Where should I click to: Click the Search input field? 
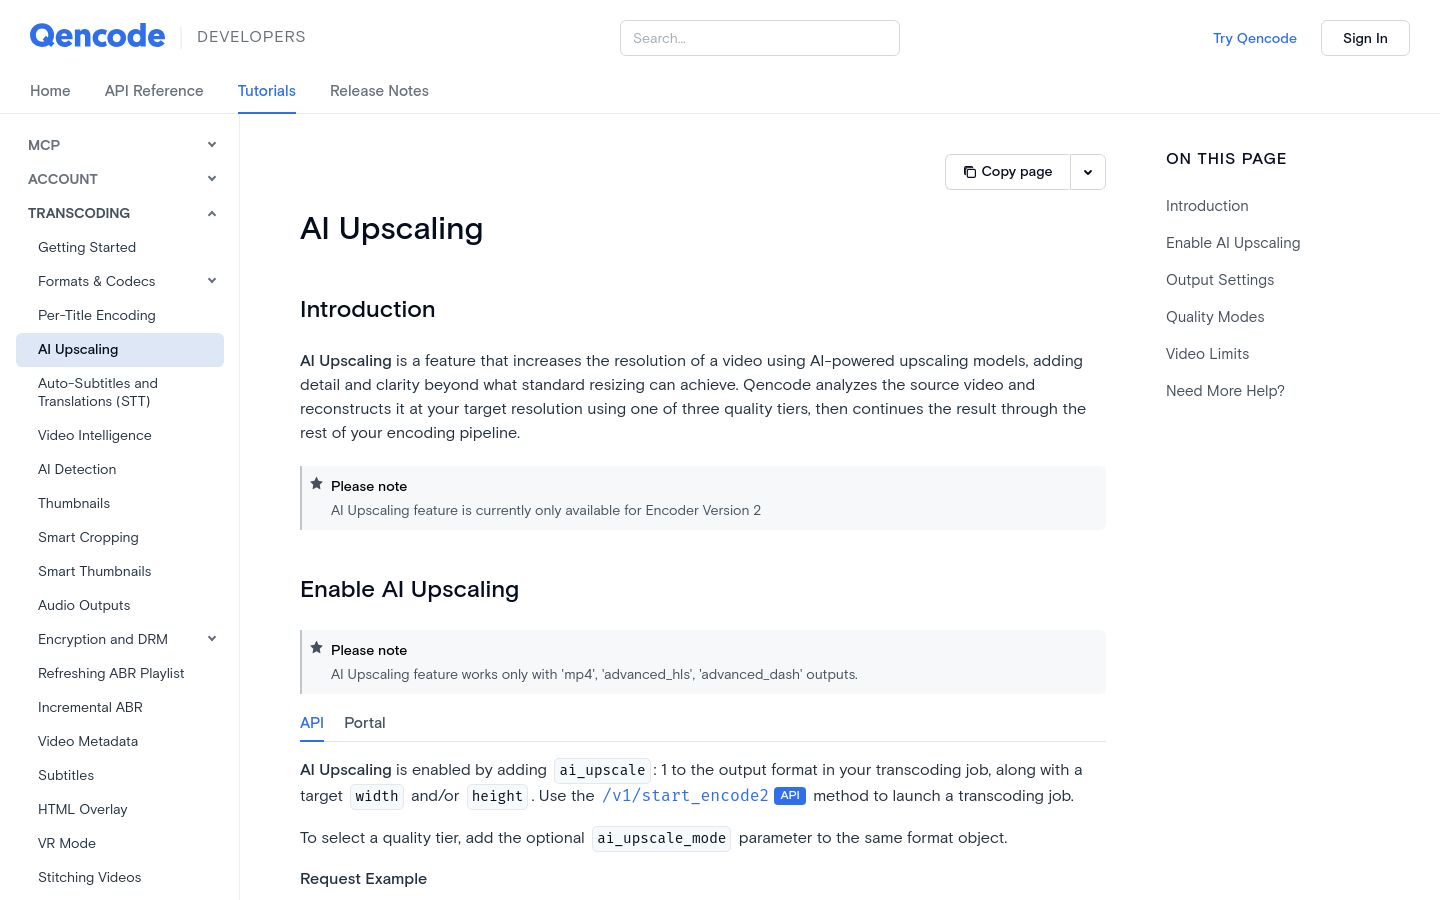click(760, 38)
